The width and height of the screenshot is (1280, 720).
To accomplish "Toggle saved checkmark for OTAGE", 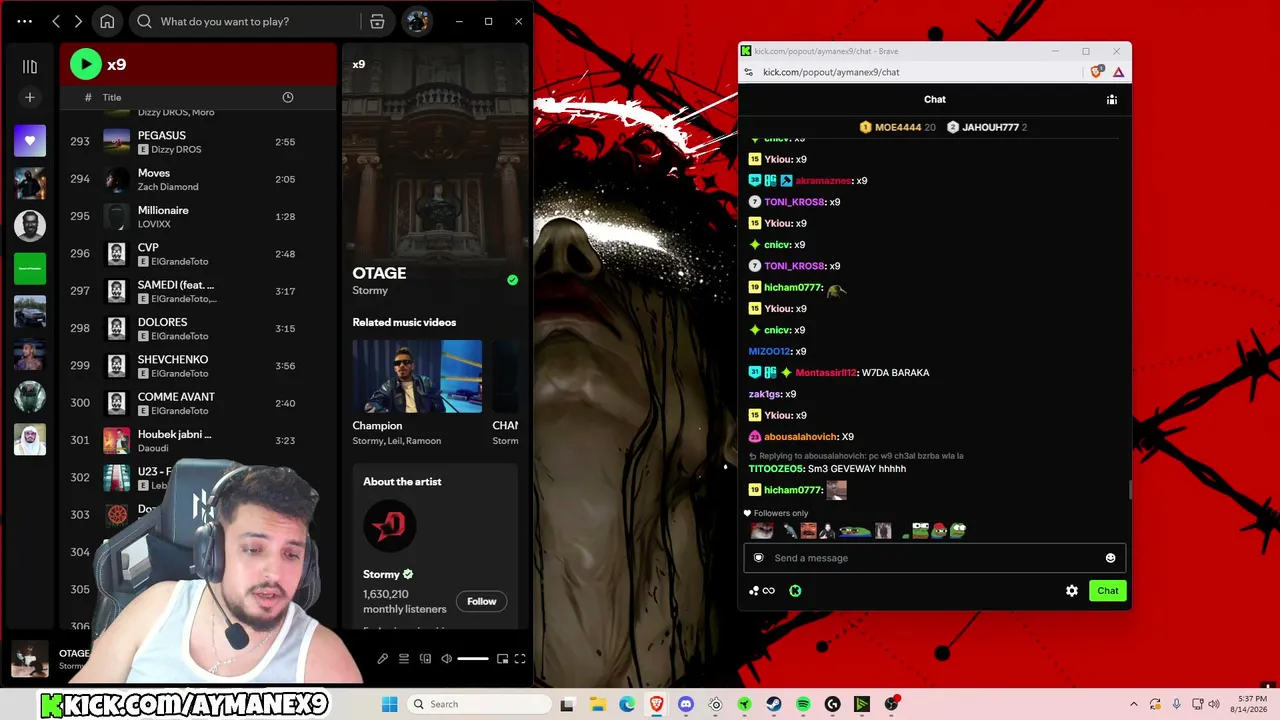I will point(513,280).
